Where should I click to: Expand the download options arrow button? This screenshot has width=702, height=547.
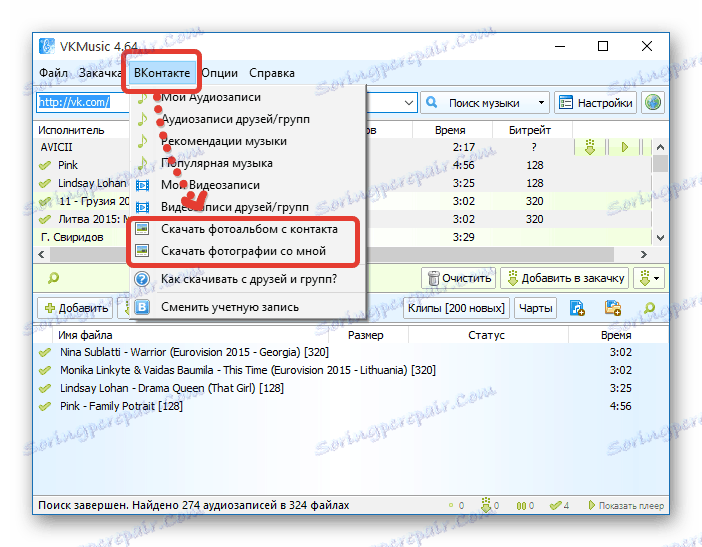coord(649,278)
